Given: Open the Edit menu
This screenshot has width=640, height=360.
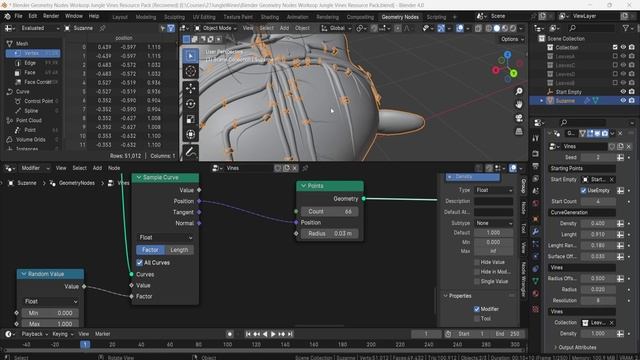Looking at the screenshot, I should (x=33, y=16).
